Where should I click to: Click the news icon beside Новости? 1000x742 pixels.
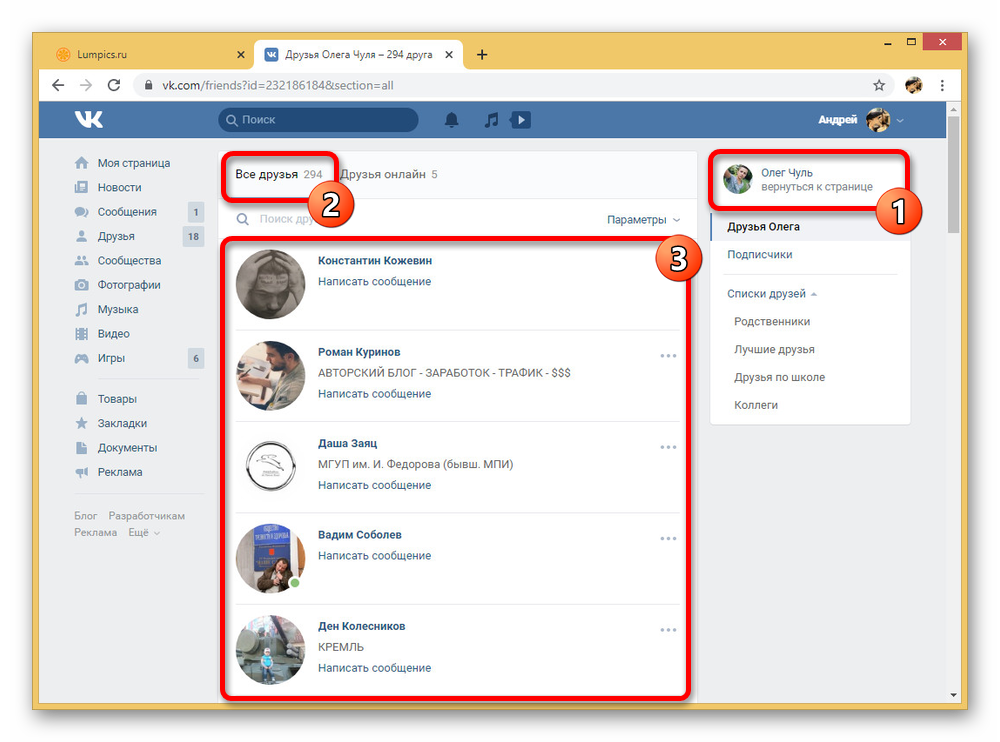click(x=82, y=187)
